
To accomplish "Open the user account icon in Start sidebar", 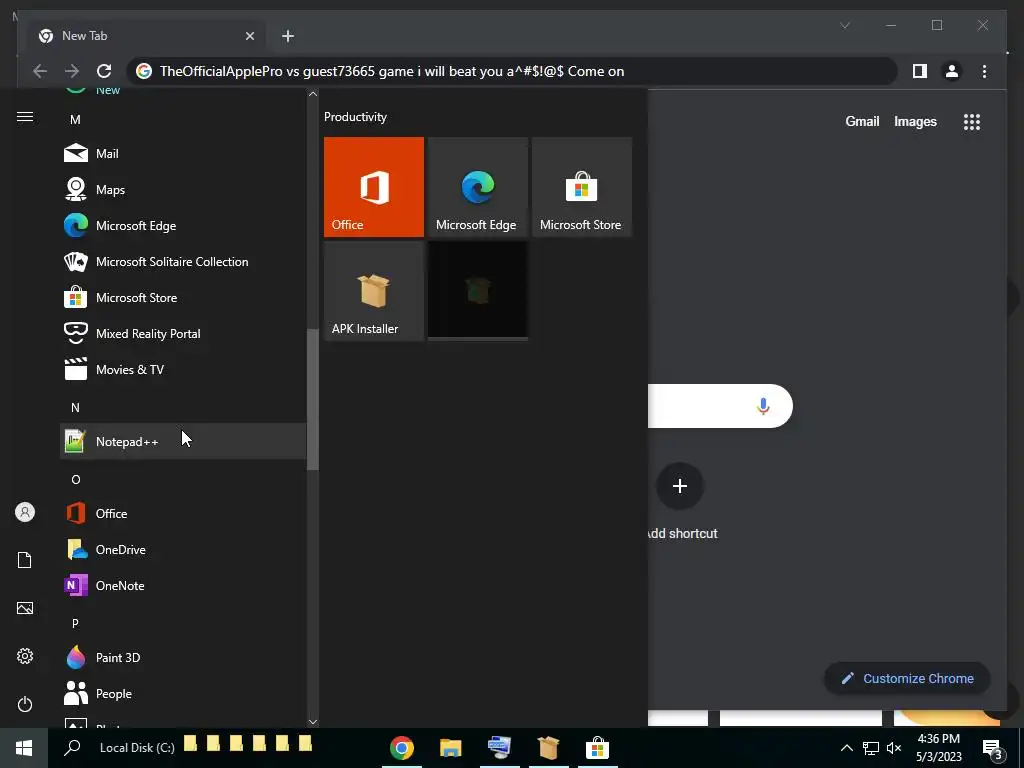I will (x=25, y=512).
